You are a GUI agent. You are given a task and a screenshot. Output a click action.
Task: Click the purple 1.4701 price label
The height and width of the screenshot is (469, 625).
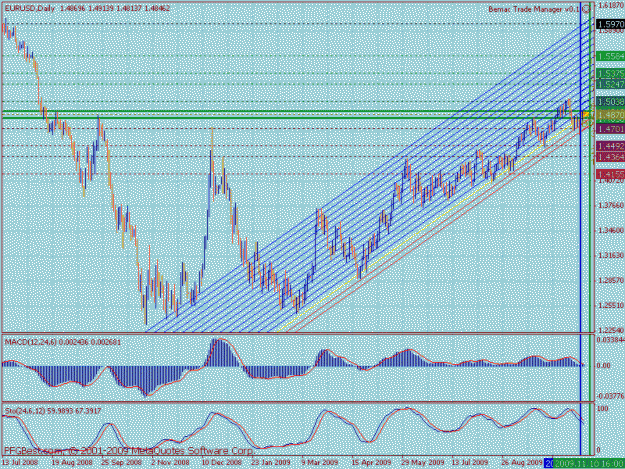(611, 129)
